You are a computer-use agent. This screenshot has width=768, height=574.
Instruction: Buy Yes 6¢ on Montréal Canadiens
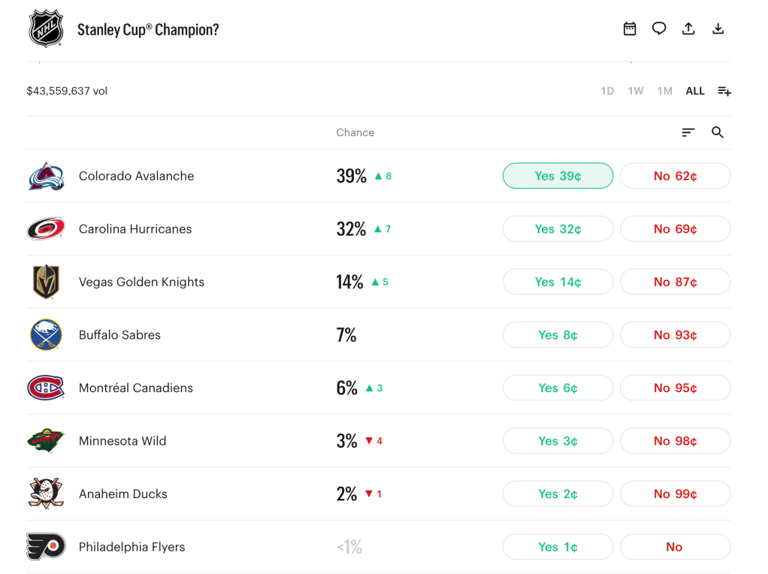558,388
